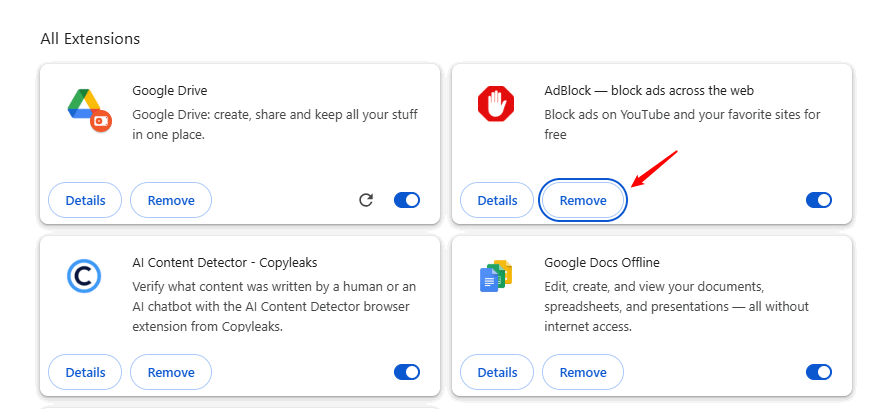Toggle off AI Content Detector extension
The image size is (885, 409).
click(407, 372)
